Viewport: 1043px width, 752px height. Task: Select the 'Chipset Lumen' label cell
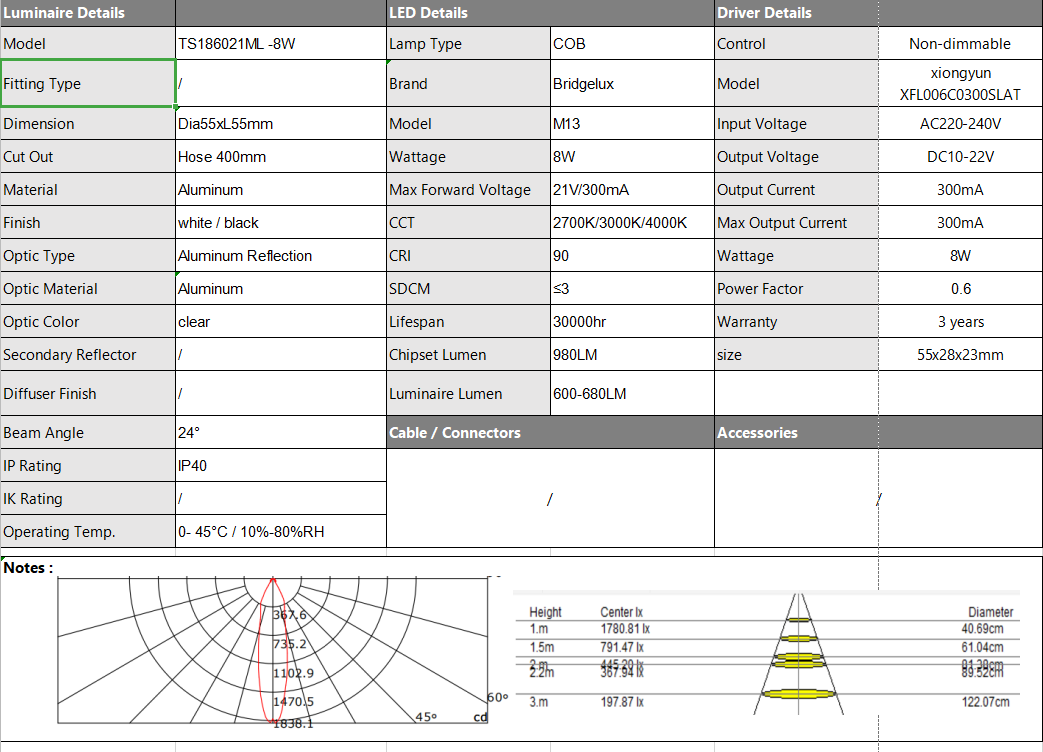[x=468, y=355]
